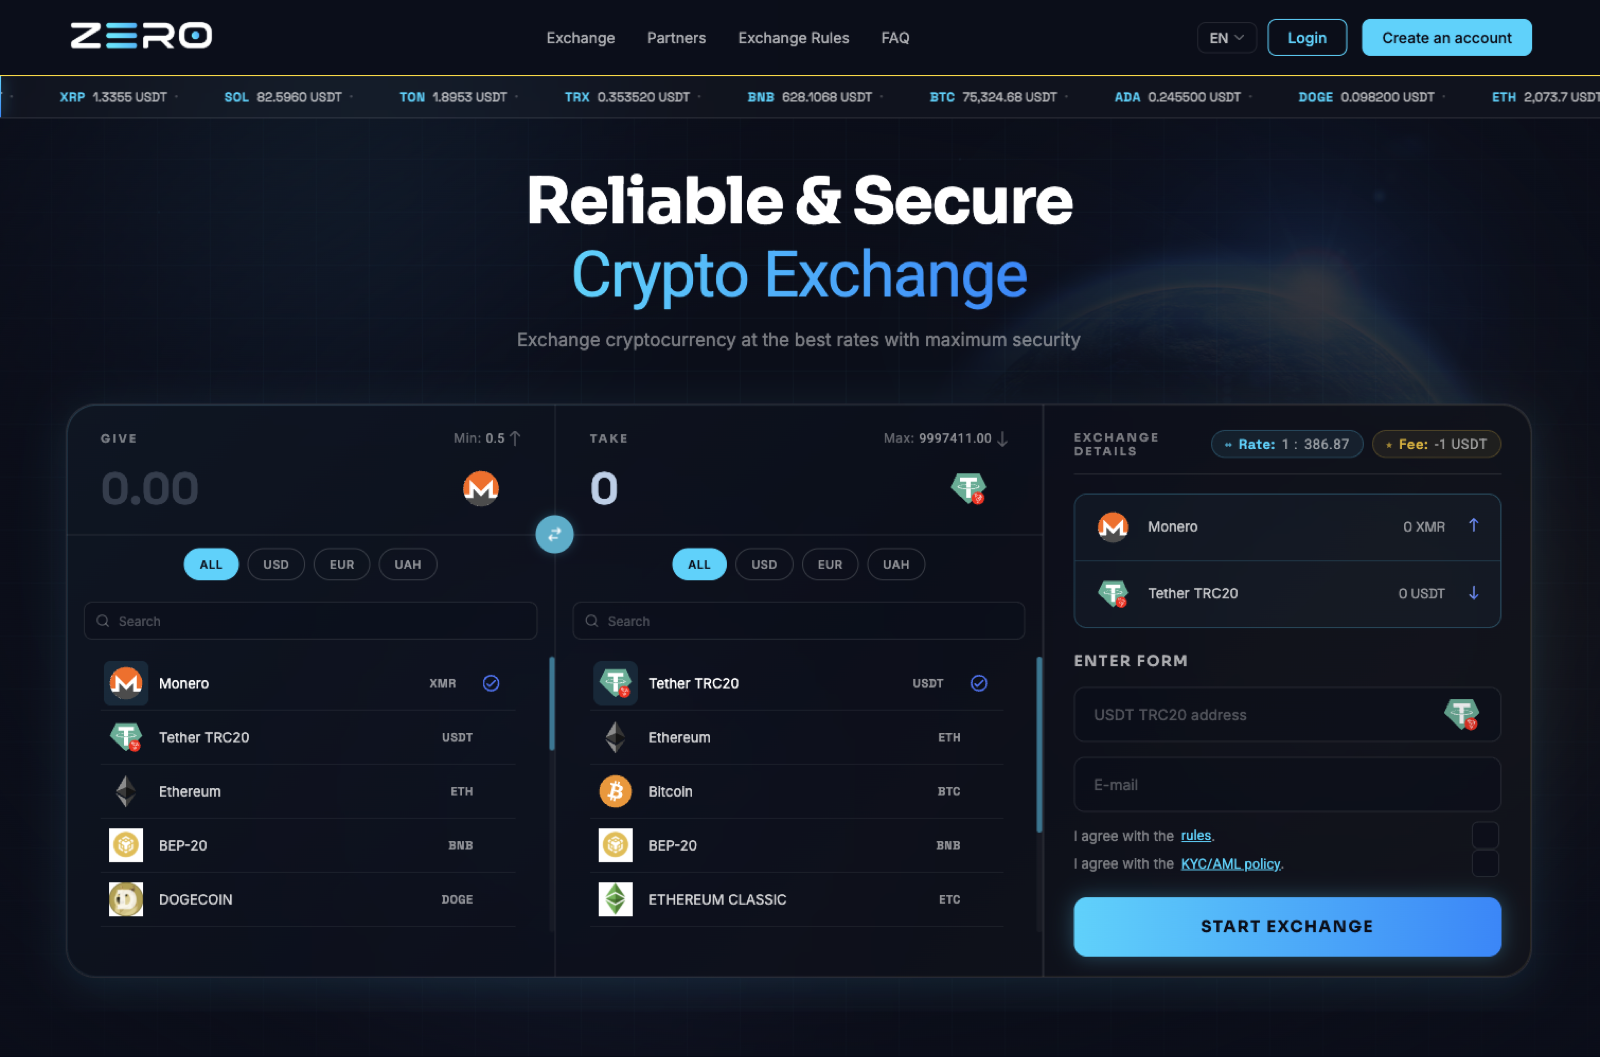Click the Ethereum Classic icon in the Take list
1600x1057 pixels.
click(616, 899)
